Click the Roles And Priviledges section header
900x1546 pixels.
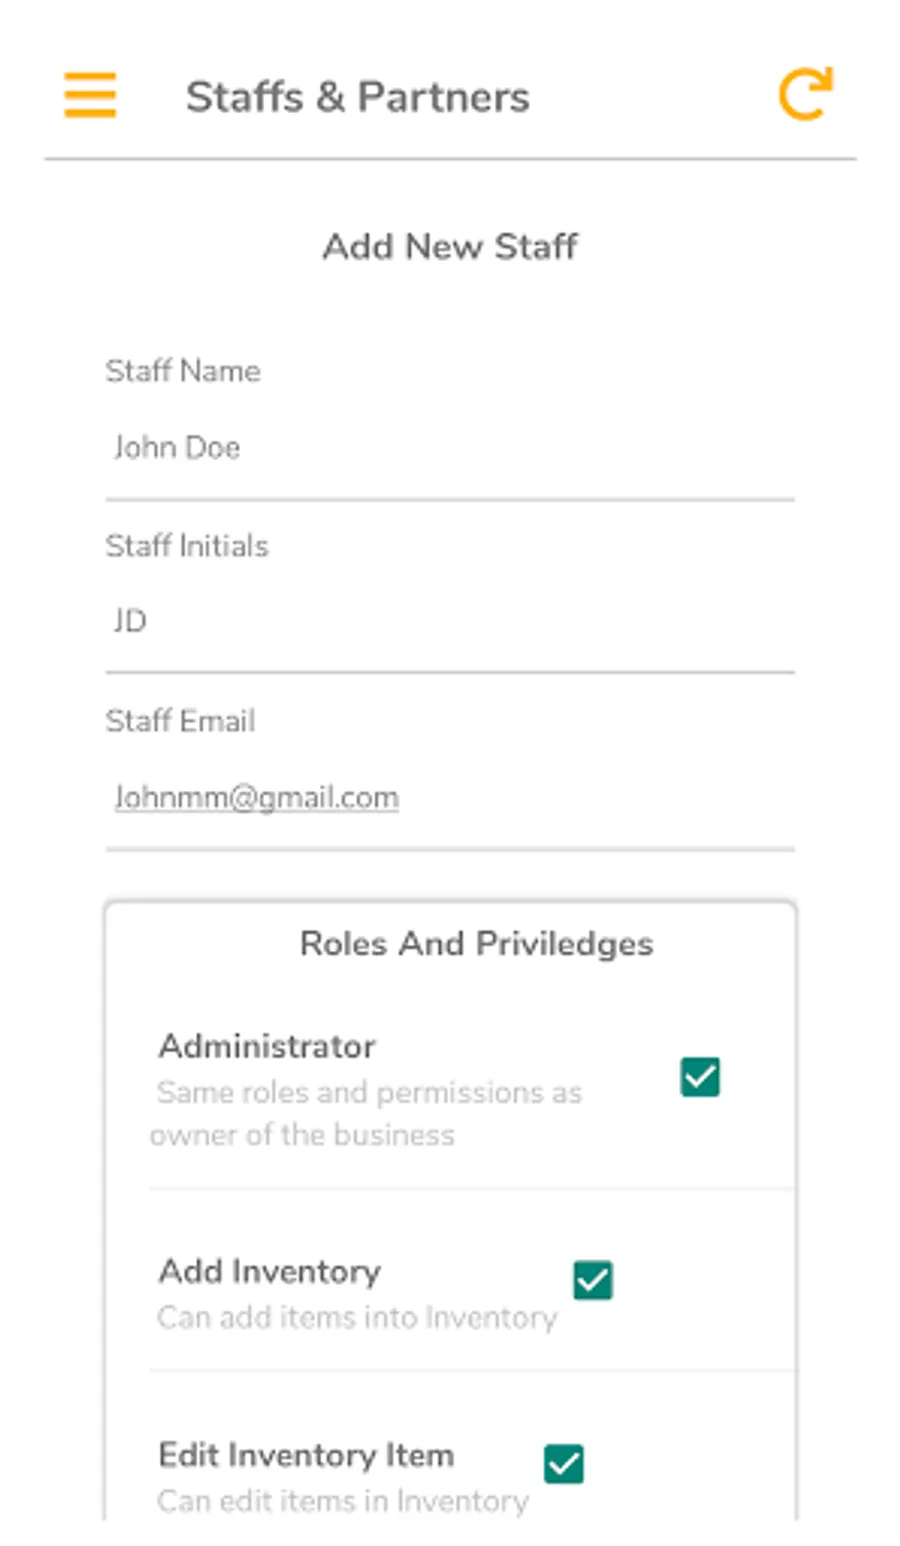coord(476,943)
